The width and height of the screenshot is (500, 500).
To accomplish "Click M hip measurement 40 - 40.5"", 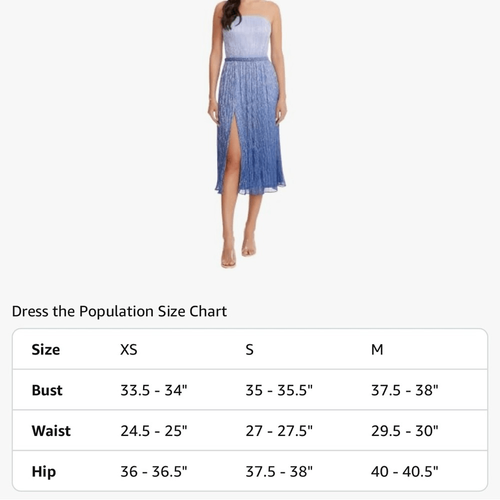I will [x=405, y=472].
